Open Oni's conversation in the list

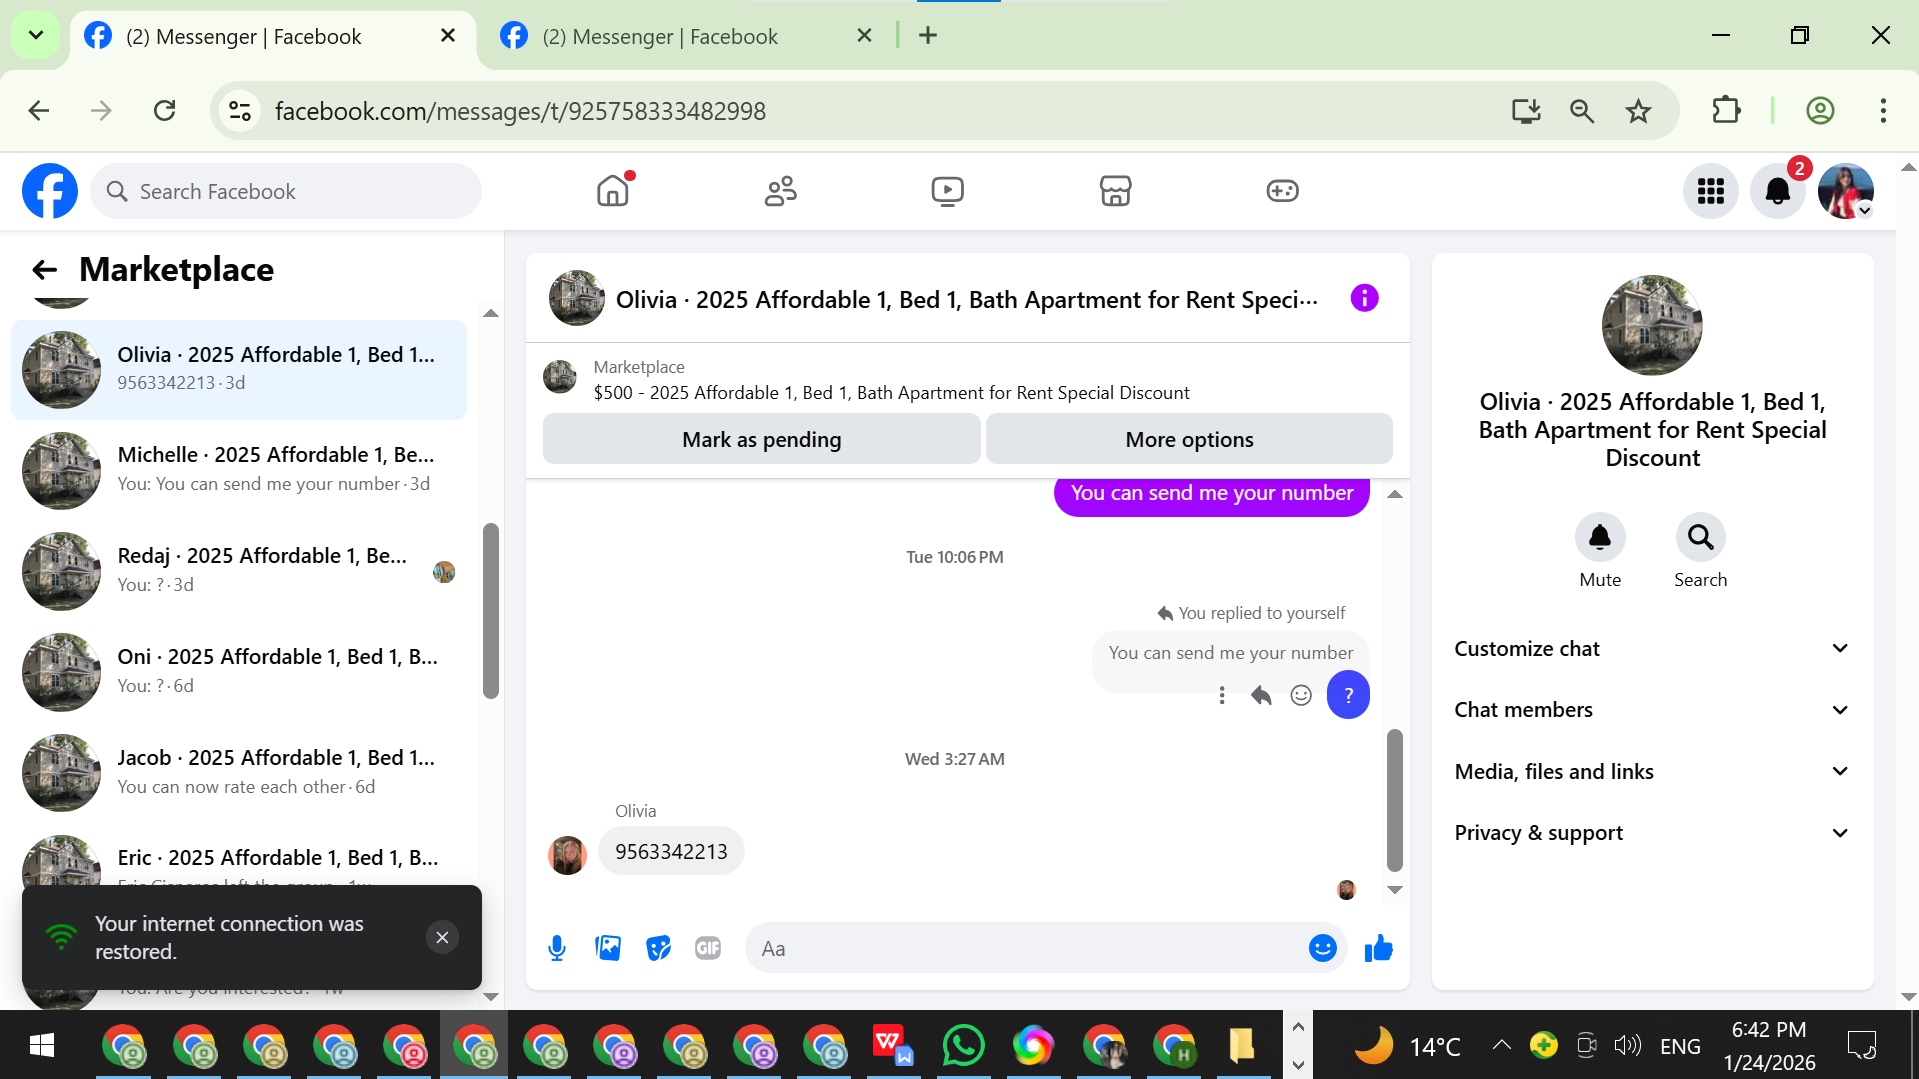(x=239, y=671)
